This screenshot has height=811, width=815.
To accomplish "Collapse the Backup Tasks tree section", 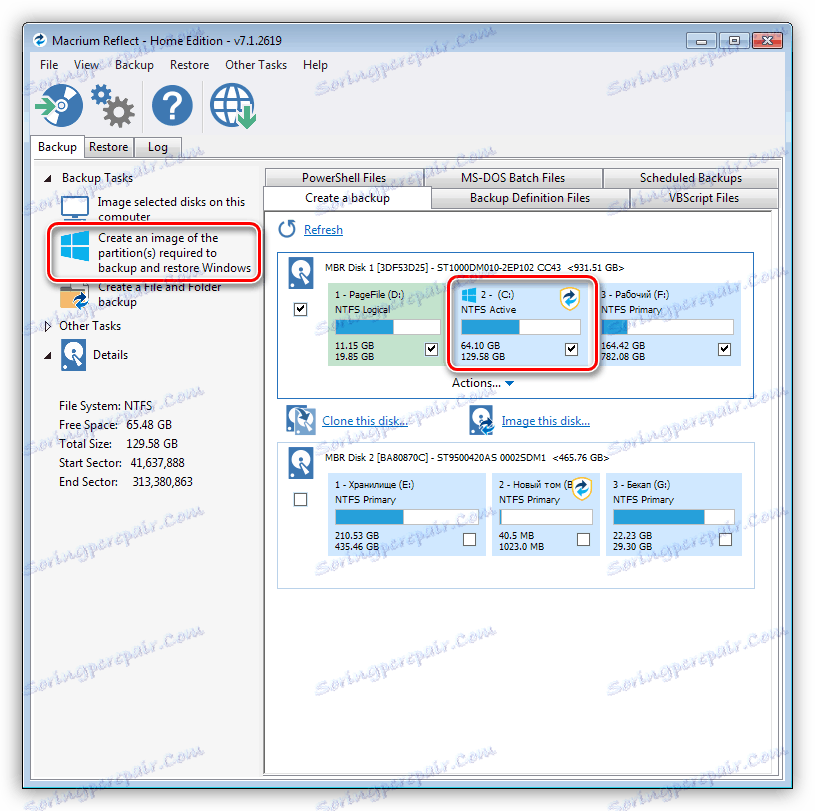I will click(48, 178).
